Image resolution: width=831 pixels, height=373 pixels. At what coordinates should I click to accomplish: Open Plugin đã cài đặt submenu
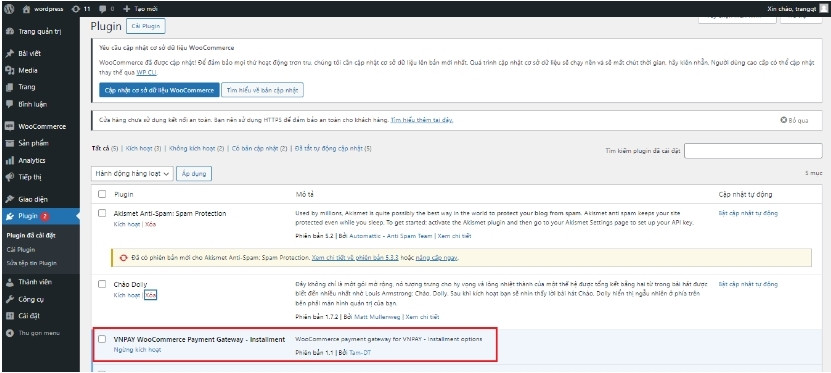tap(31, 236)
